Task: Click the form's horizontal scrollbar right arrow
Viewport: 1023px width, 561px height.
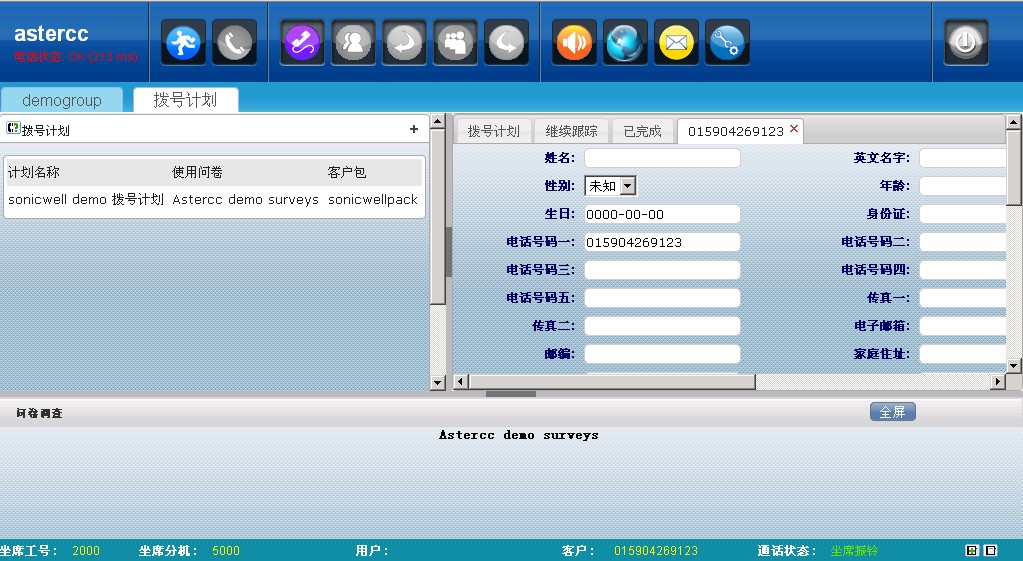Action: (x=997, y=382)
